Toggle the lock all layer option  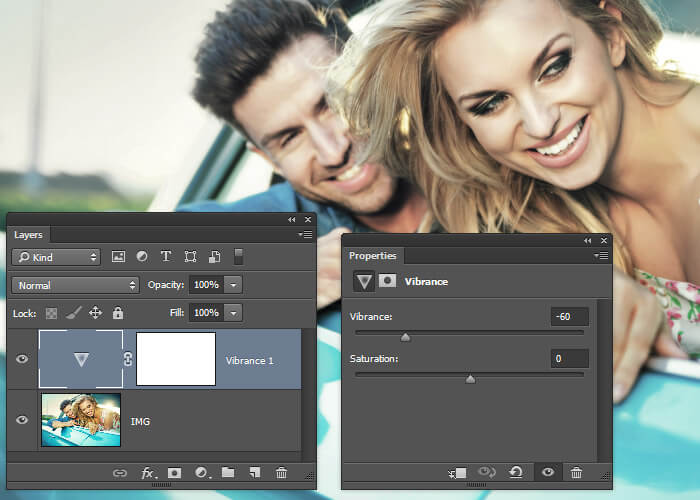(118, 313)
